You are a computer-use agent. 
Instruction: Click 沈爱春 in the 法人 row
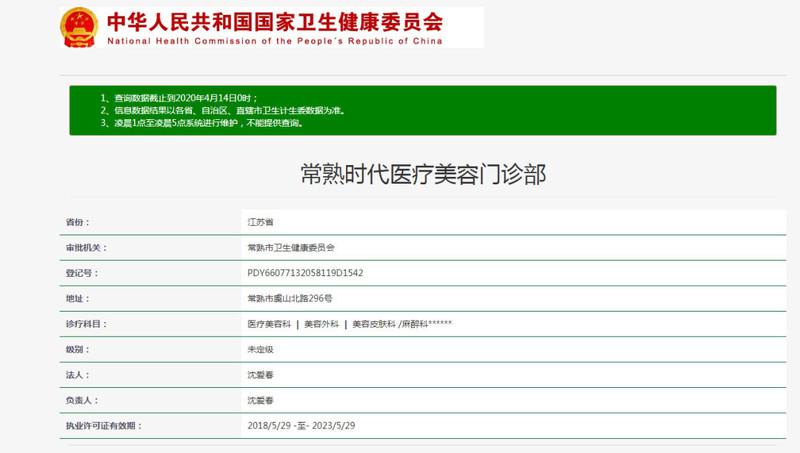(261, 375)
